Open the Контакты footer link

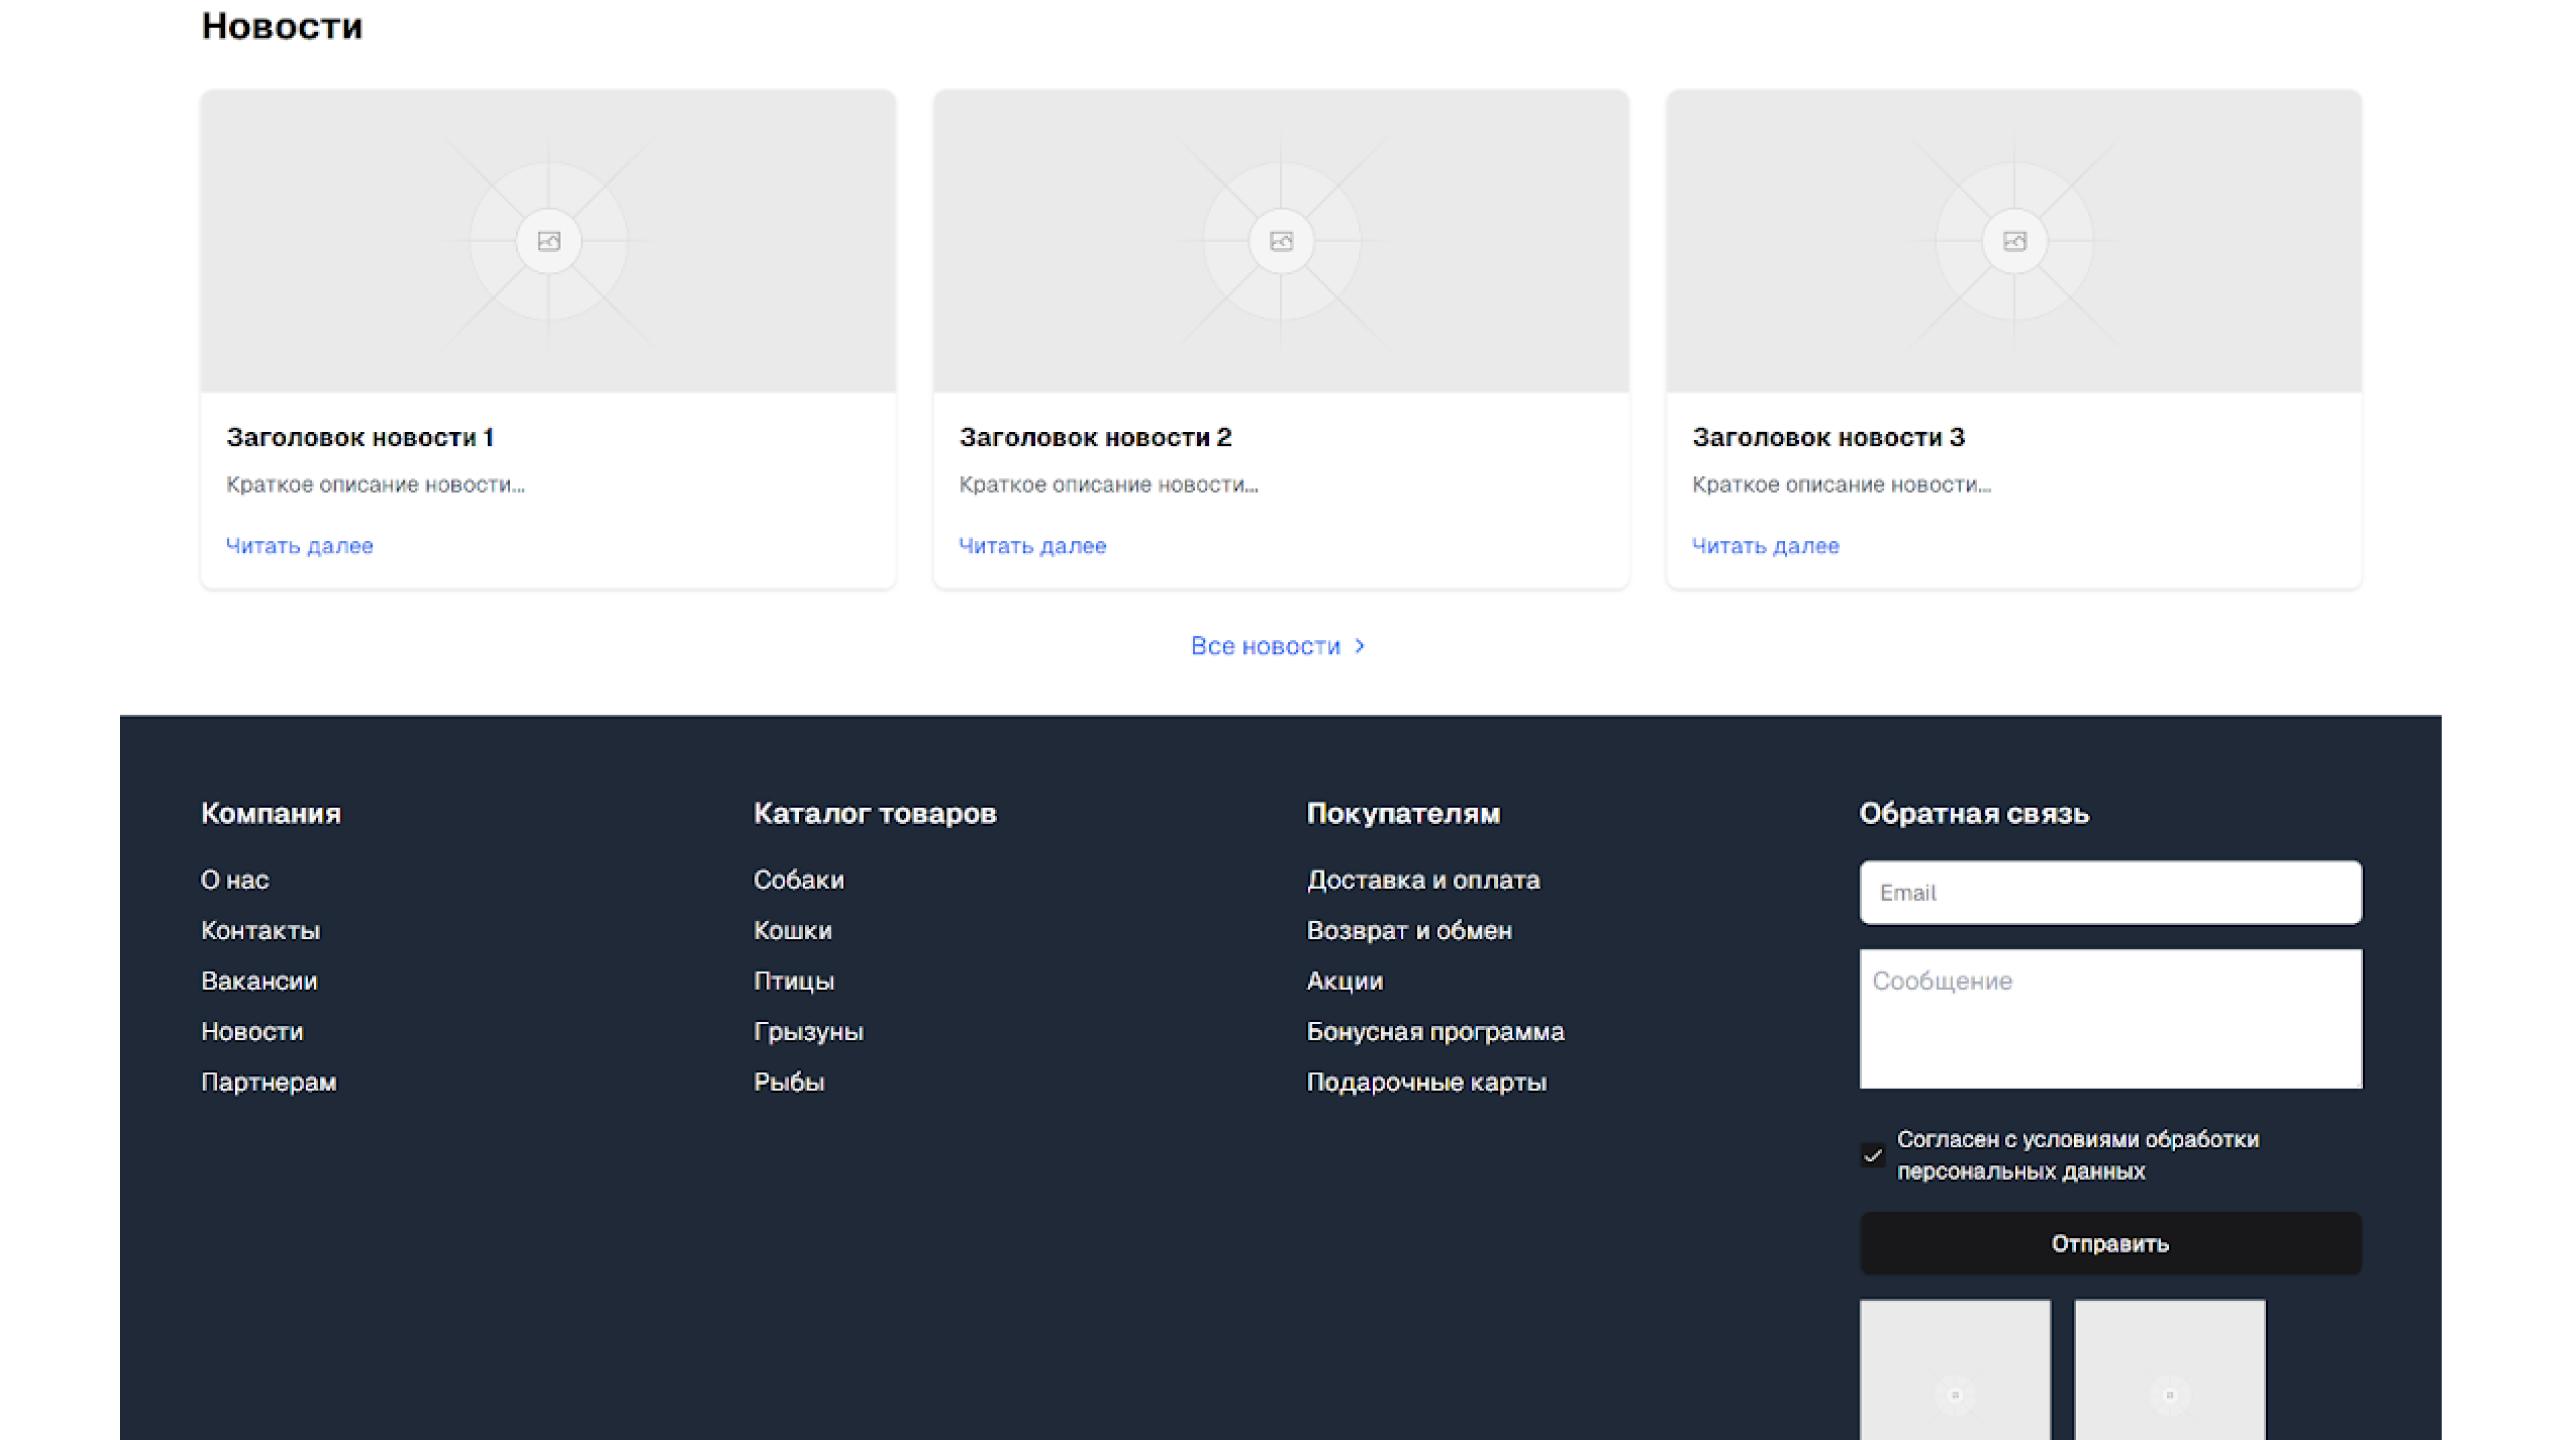pyautogui.click(x=260, y=930)
